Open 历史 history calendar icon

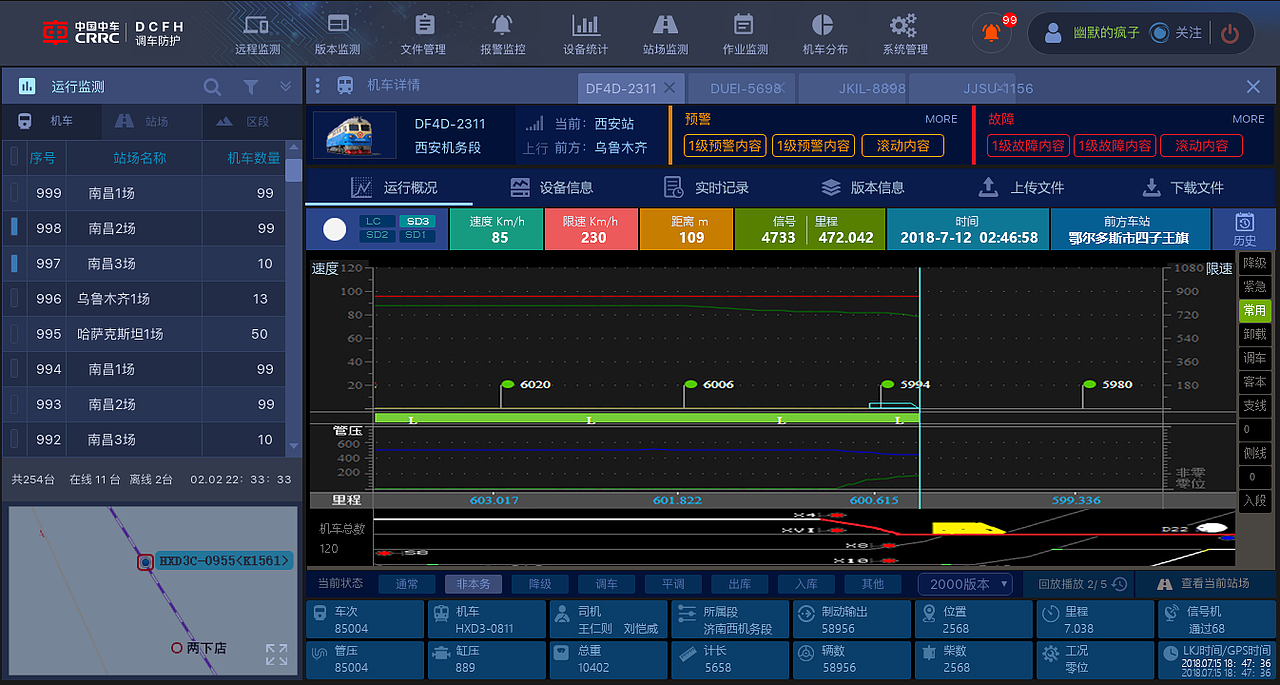point(1244,229)
